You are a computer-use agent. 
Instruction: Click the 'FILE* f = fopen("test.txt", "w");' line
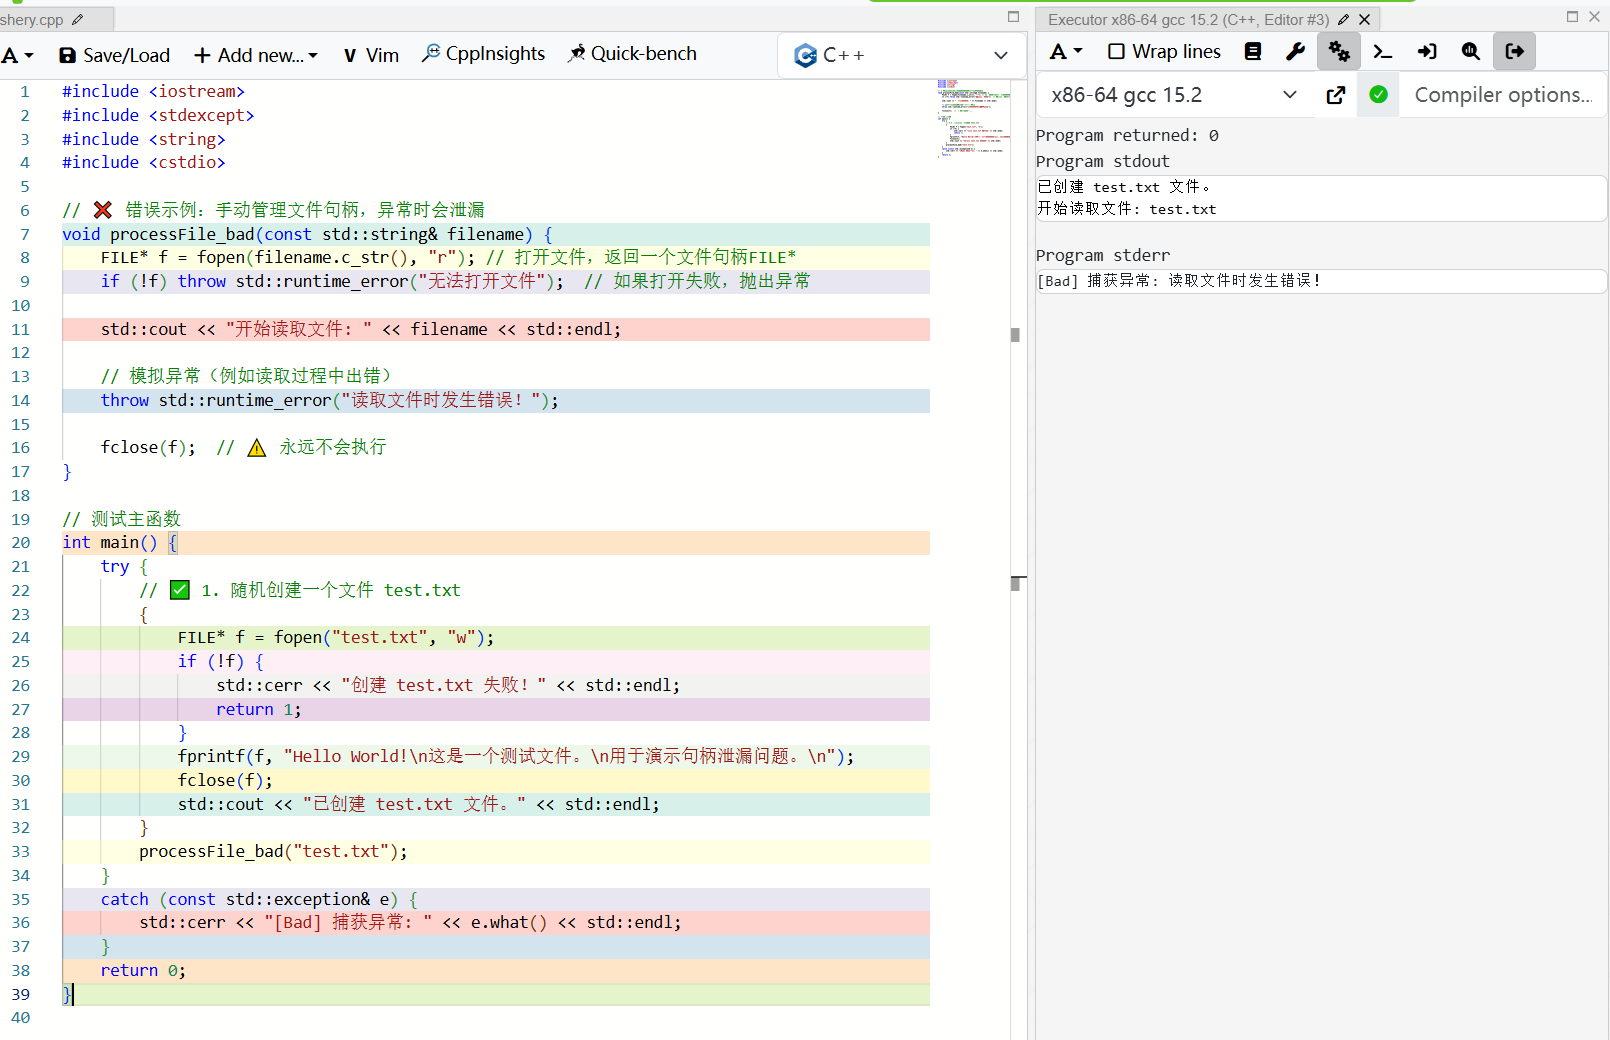coord(335,637)
